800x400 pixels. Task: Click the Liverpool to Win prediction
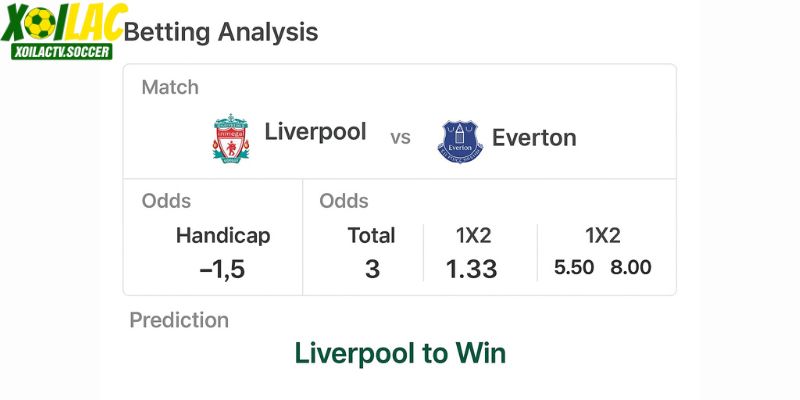[400, 353]
